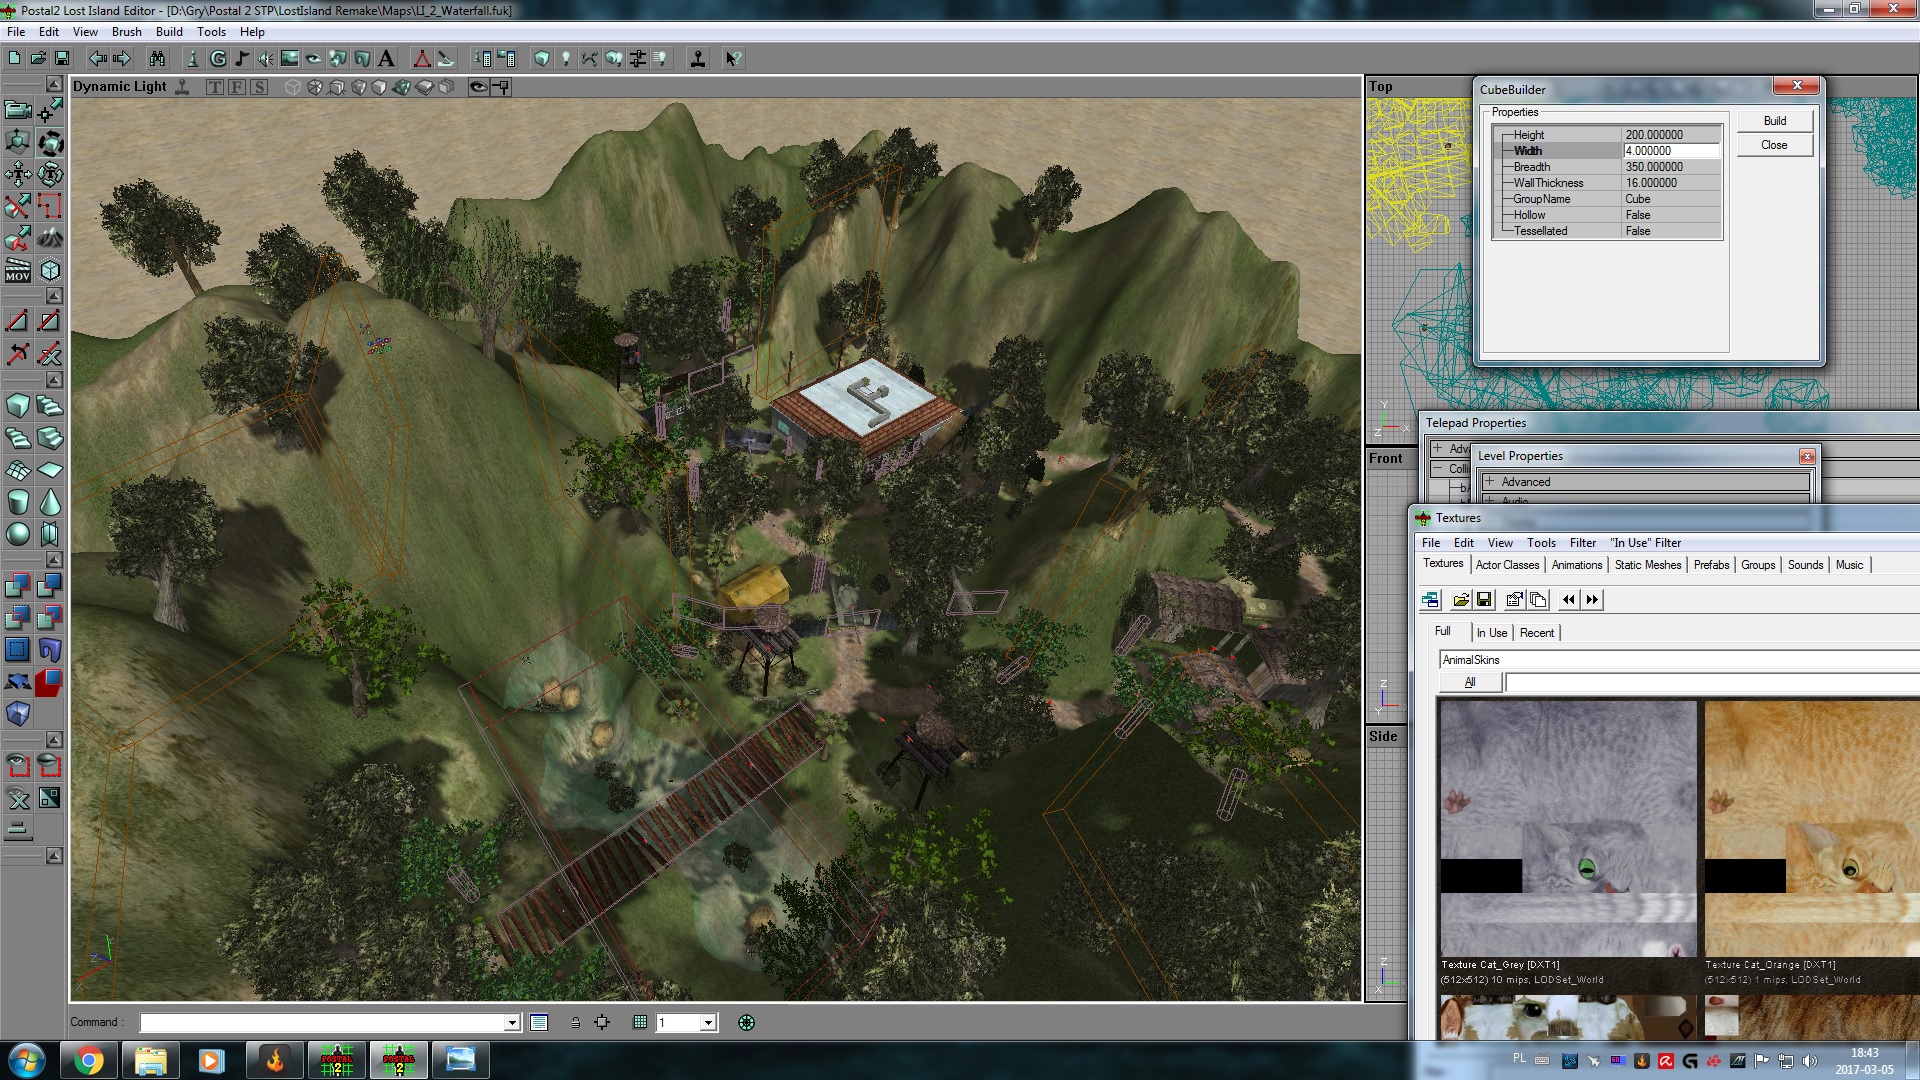Open the Music browser note icon
Image resolution: width=1920 pixels, height=1080 pixels.
[x=241, y=58]
